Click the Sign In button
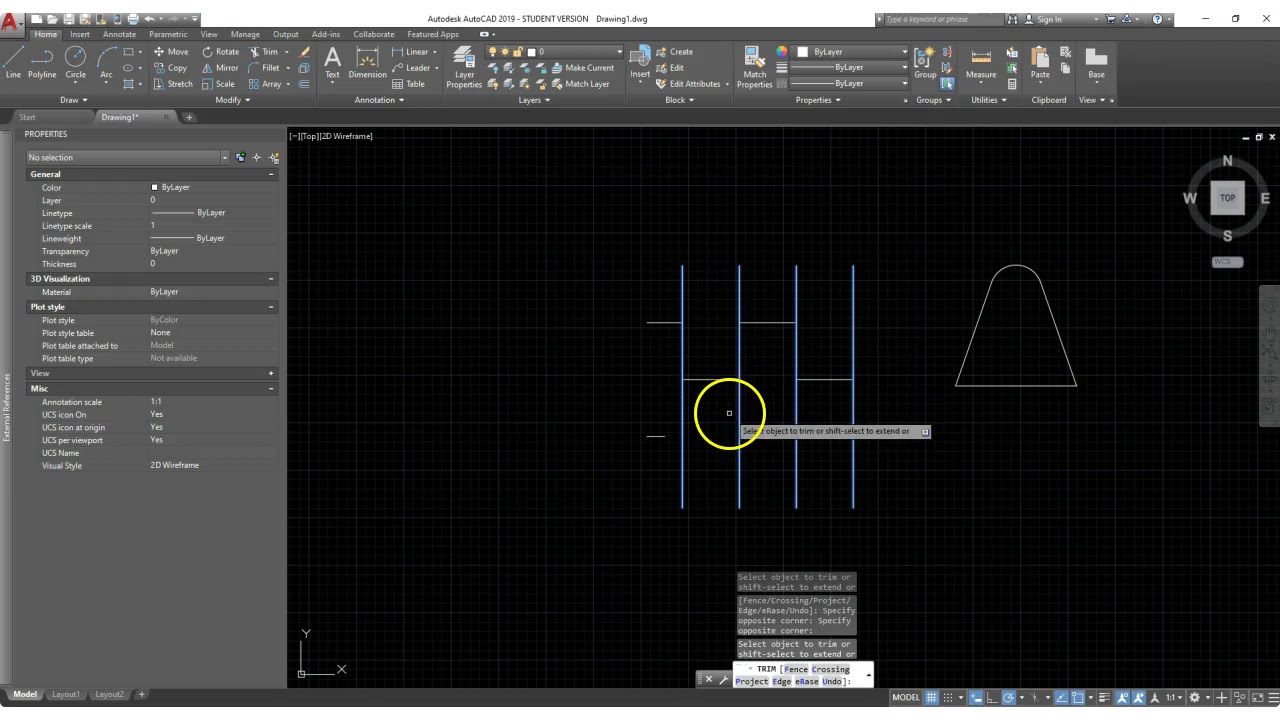This screenshot has width=1280, height=720. (x=1049, y=19)
